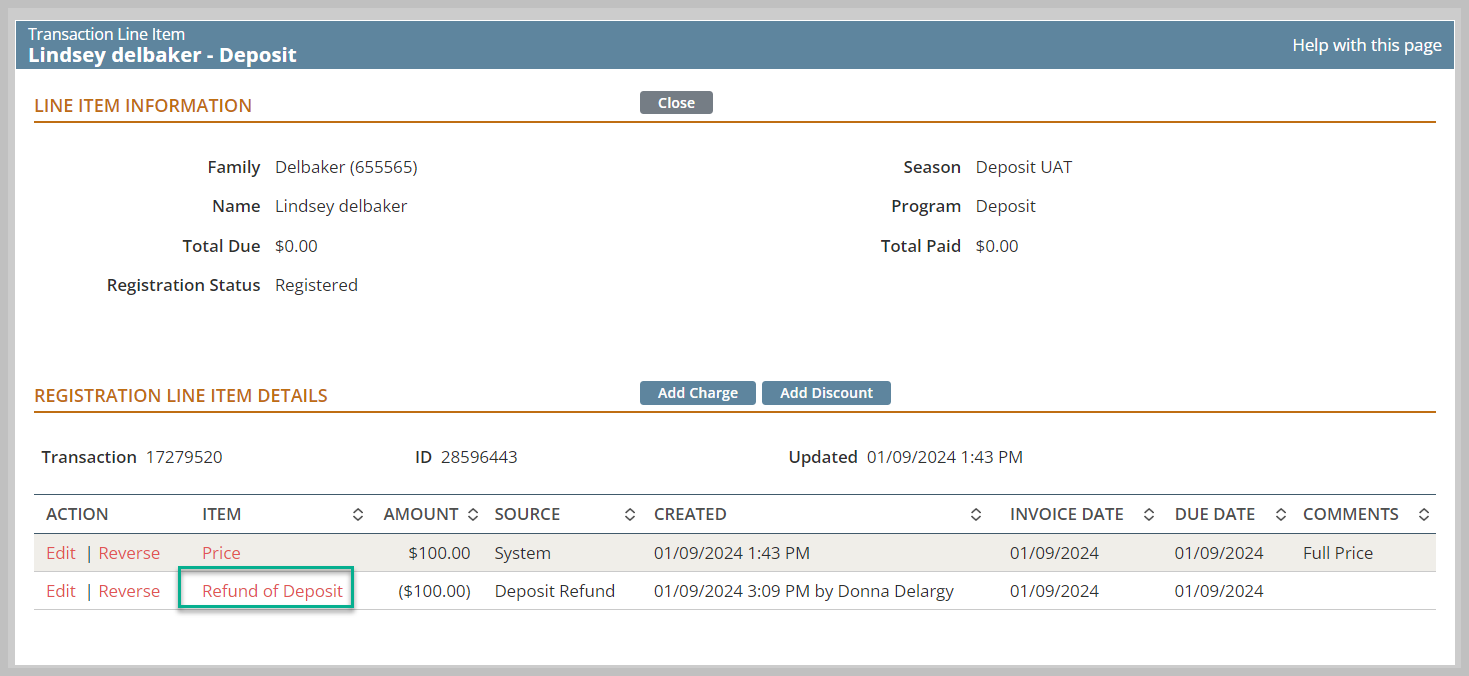Click the Deposit Refund source cell
The width and height of the screenshot is (1469, 676).
(555, 591)
